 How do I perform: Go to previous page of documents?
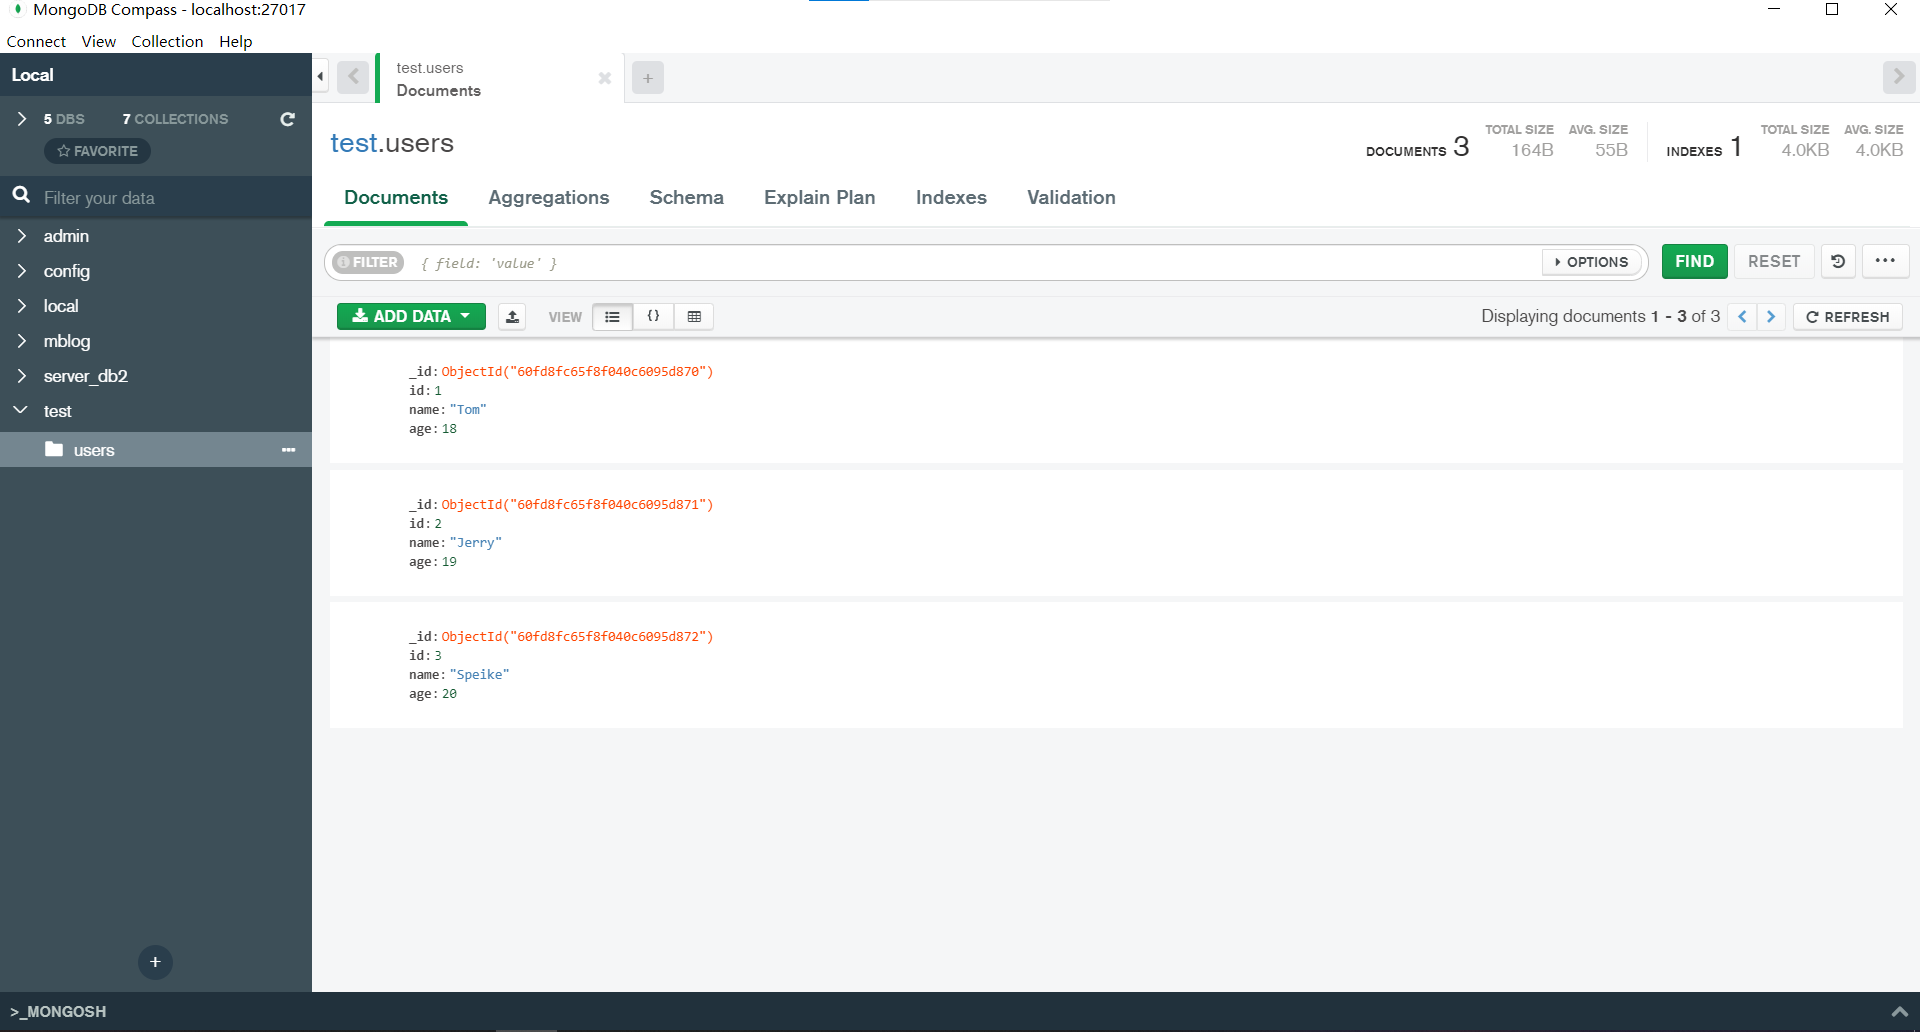click(x=1742, y=316)
